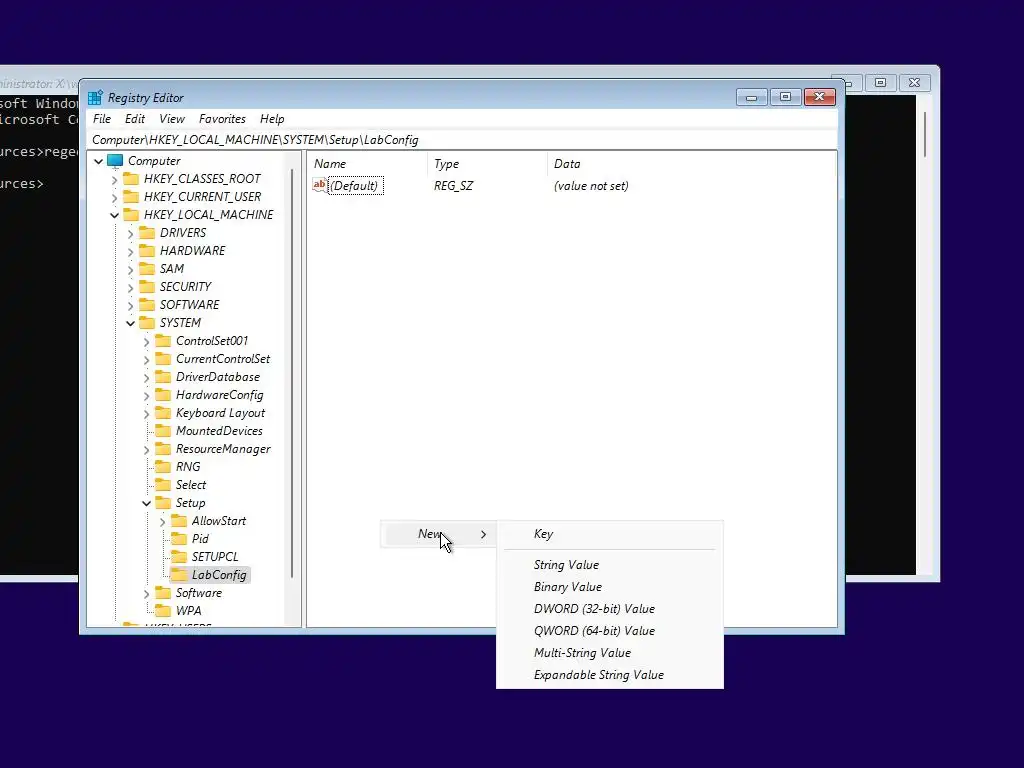1024x768 pixels.
Task: Click the ResourceManager folder icon
Action: click(163, 449)
